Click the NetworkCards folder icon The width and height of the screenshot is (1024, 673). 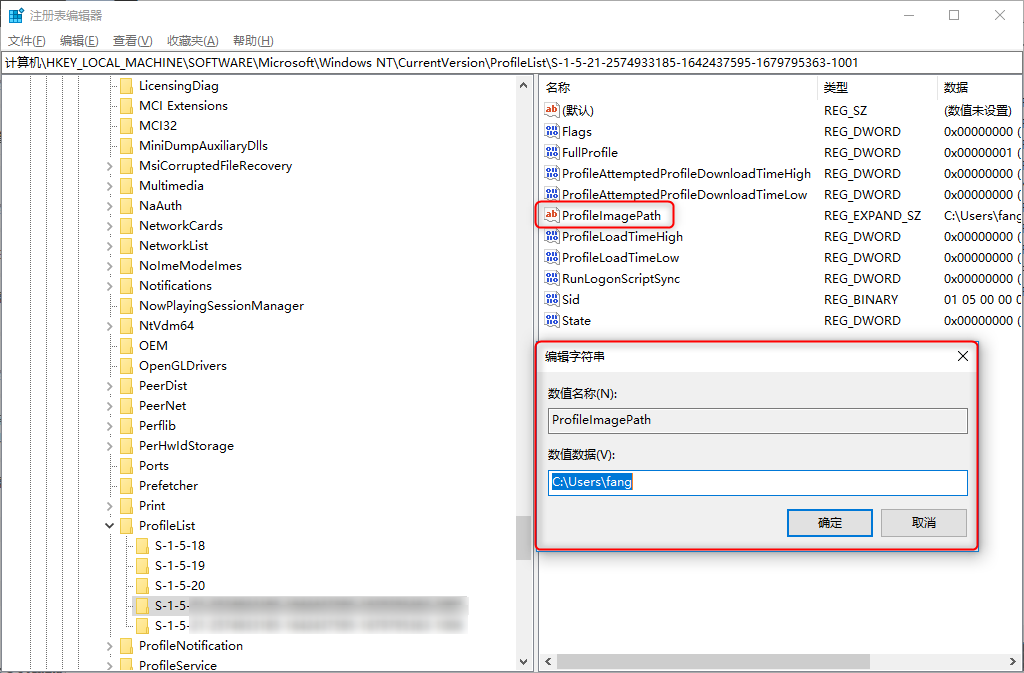[x=127, y=226]
